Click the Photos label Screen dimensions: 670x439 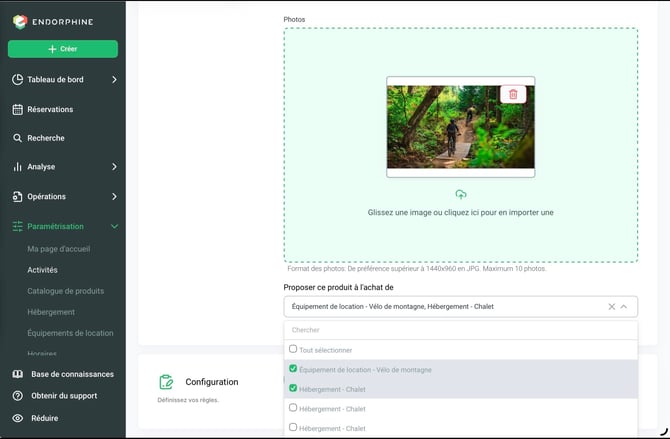294,19
